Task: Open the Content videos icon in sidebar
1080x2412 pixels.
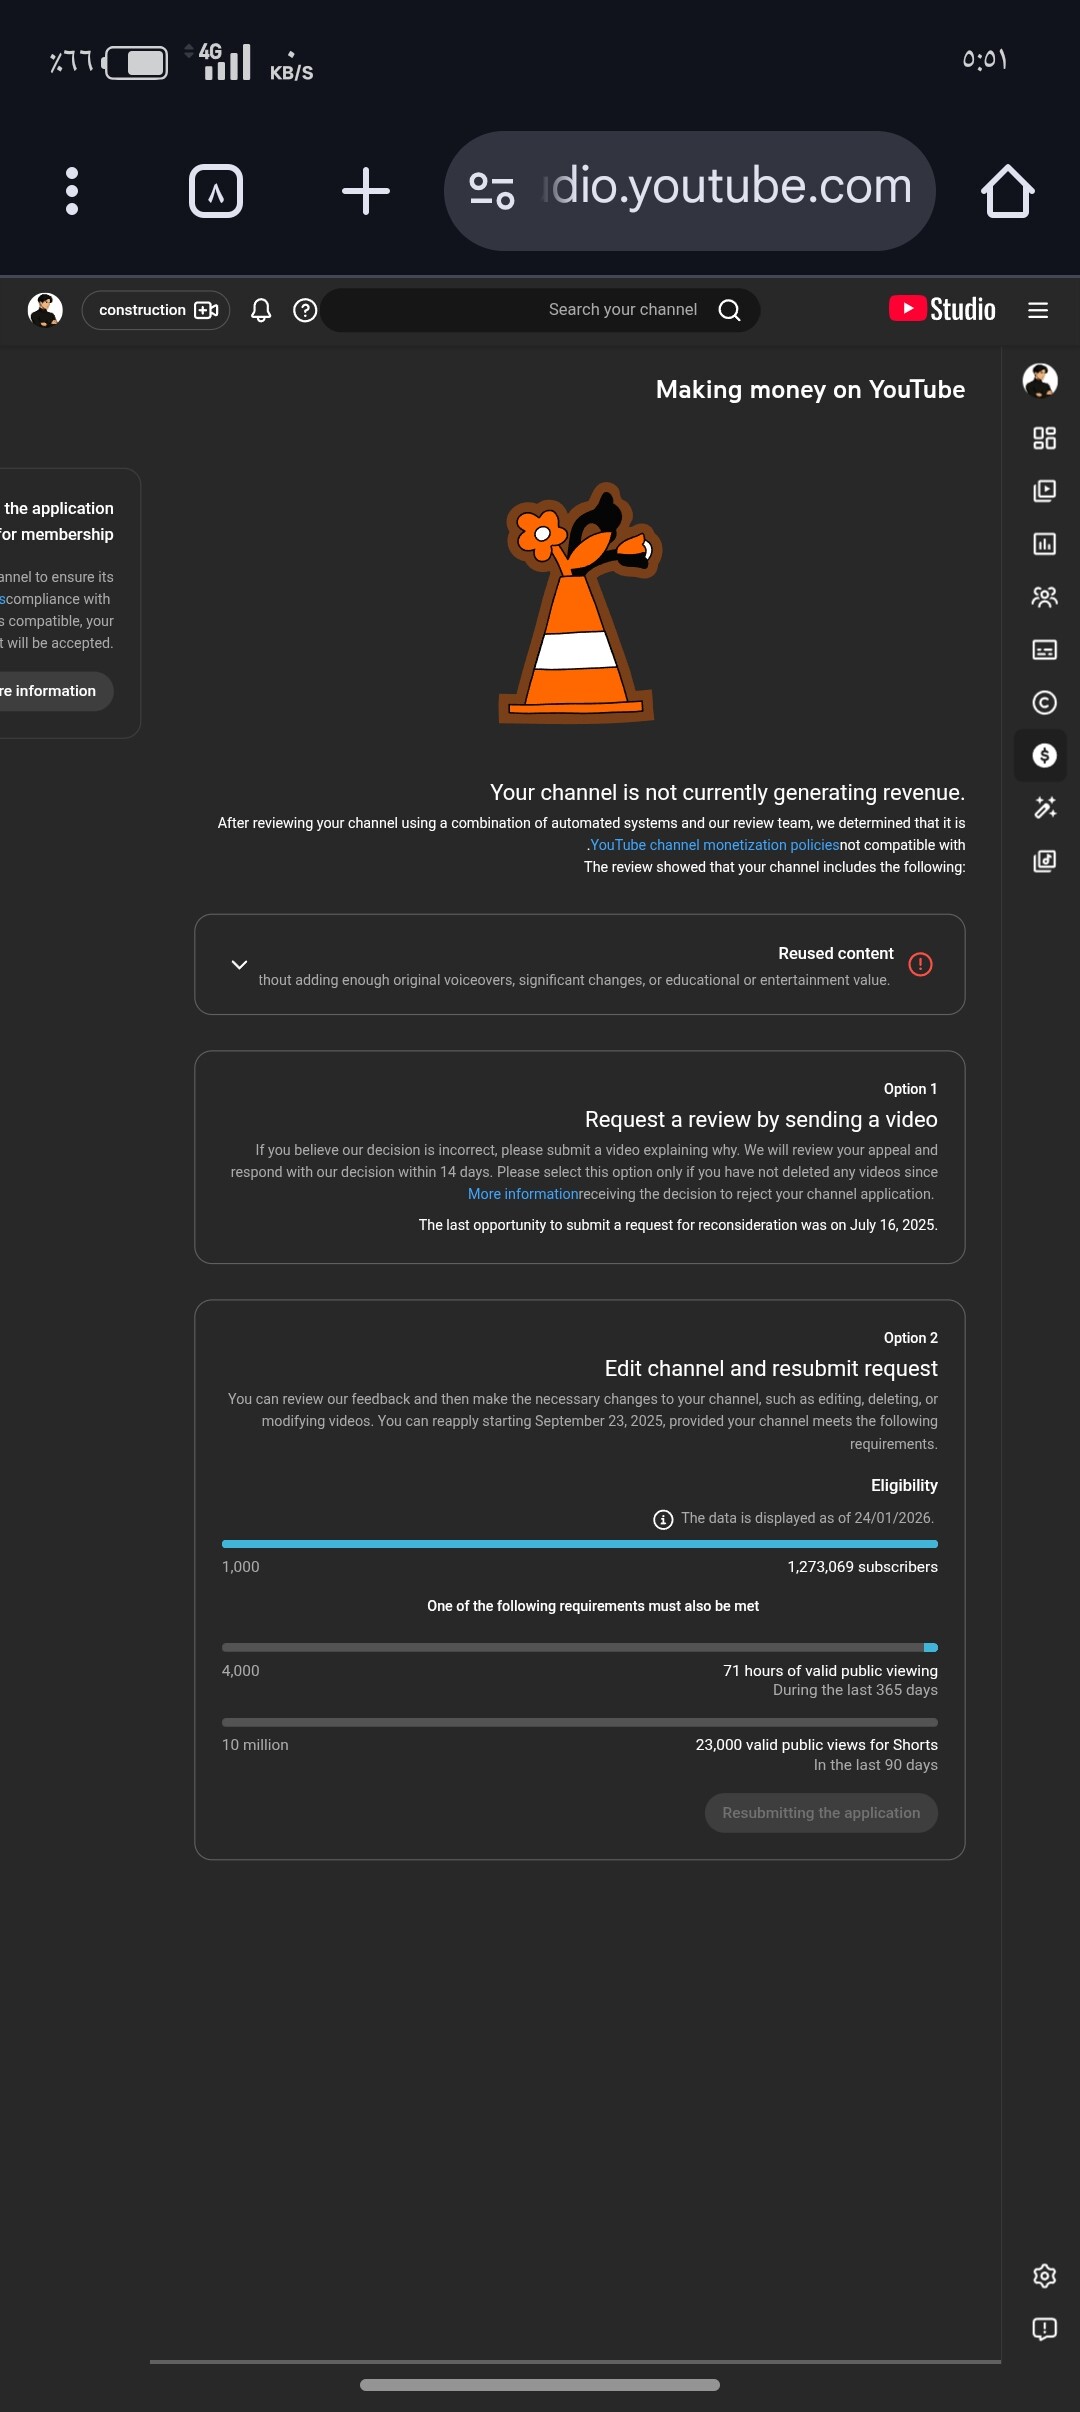Action: click(1044, 491)
